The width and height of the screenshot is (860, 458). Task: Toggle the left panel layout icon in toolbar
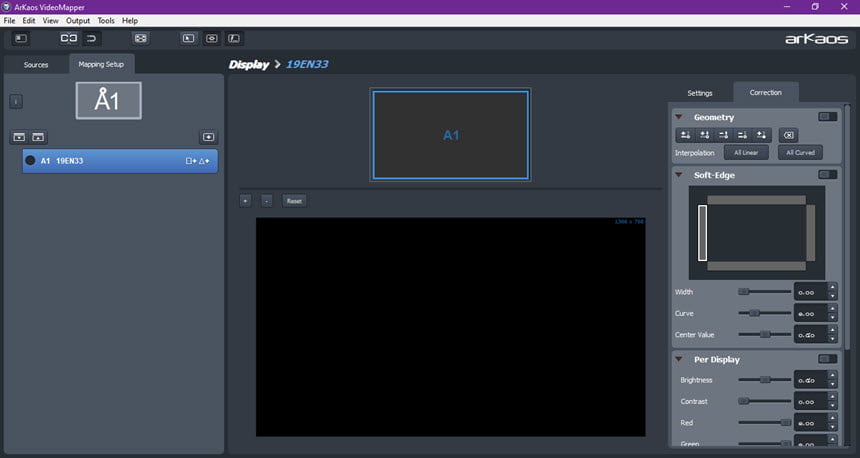pyautogui.click(x=21, y=38)
